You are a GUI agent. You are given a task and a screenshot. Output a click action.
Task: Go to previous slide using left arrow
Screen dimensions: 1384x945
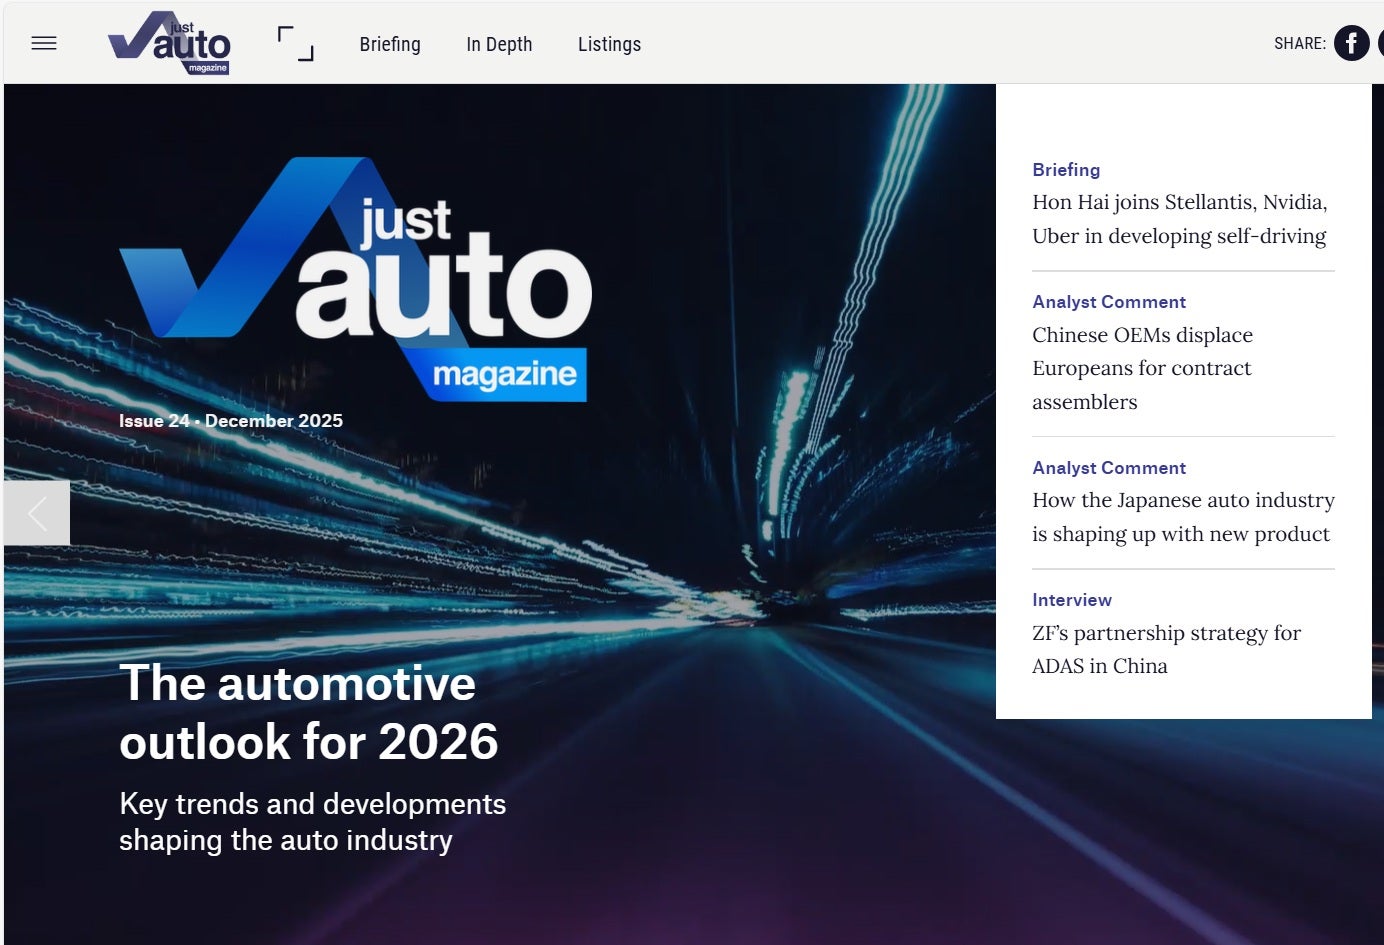click(37, 513)
